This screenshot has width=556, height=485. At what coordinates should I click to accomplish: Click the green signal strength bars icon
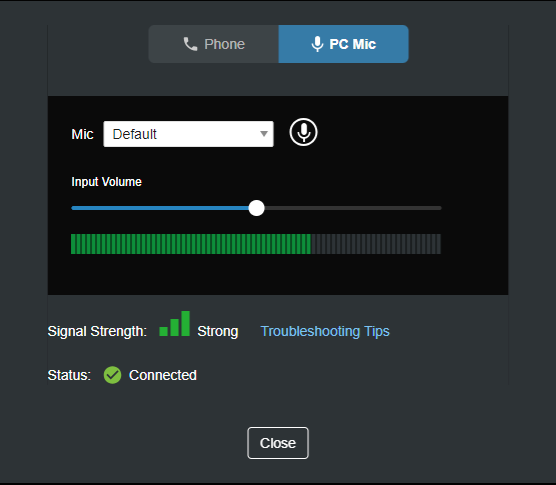tap(174, 323)
